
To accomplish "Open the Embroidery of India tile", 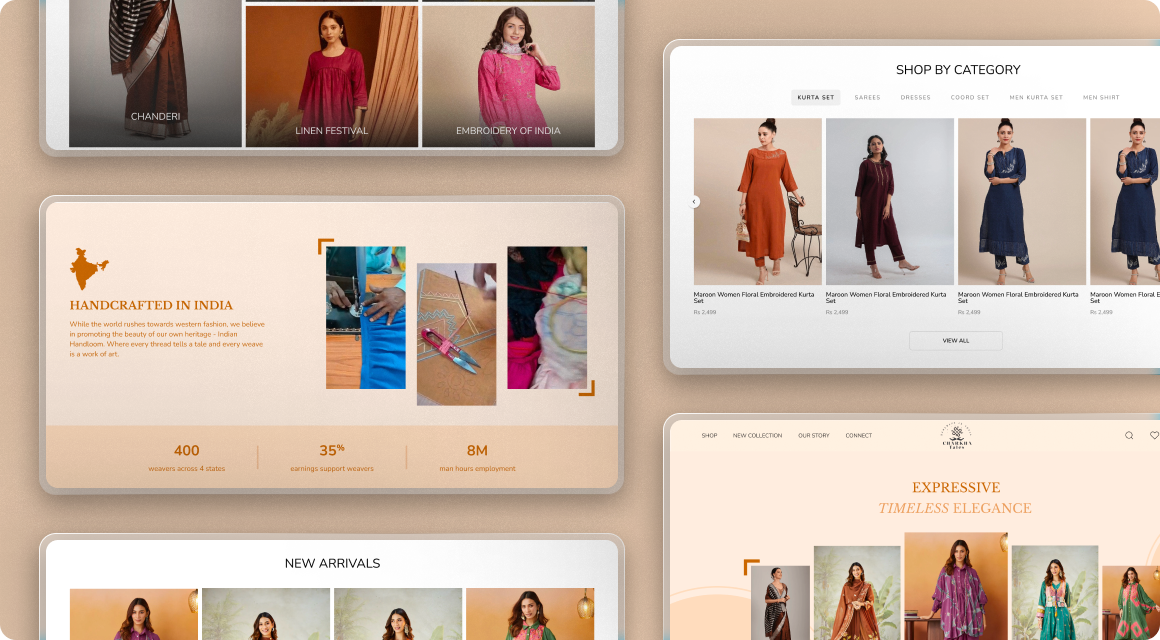I will click(508, 76).
